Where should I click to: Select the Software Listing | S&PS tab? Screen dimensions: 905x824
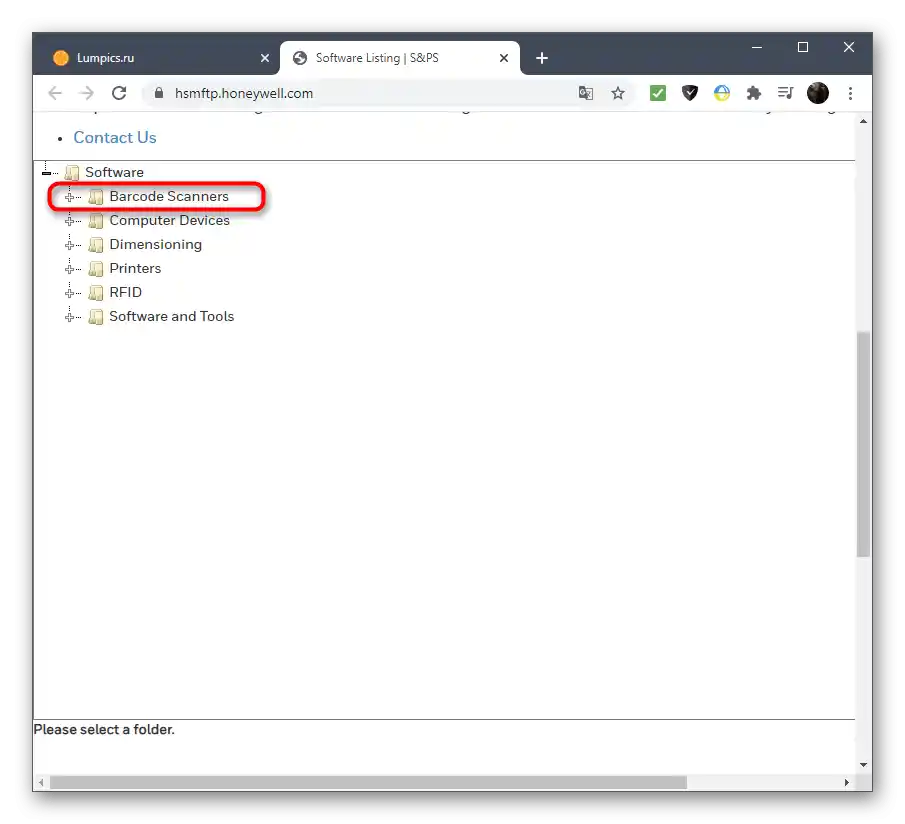(400, 58)
